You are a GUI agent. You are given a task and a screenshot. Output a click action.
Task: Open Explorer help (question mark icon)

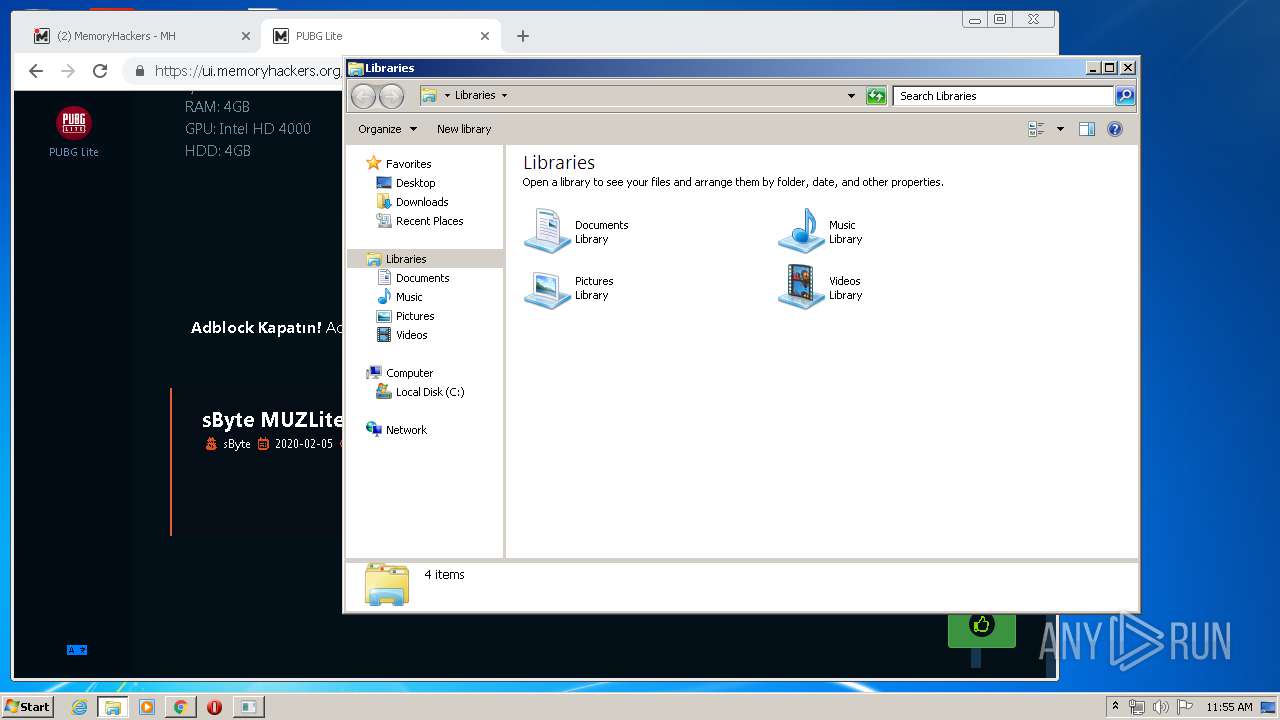tap(1115, 129)
